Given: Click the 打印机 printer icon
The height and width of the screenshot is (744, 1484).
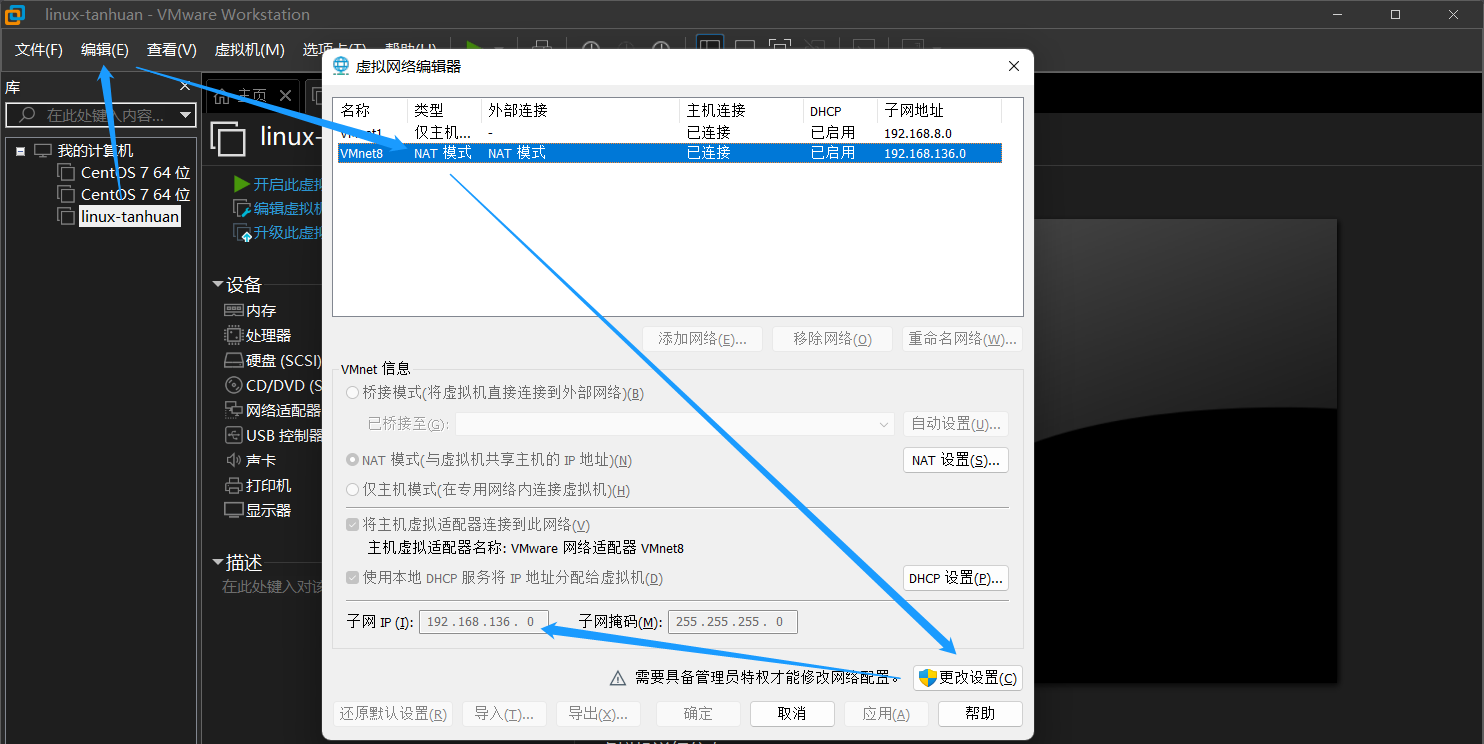Looking at the screenshot, I should [234, 485].
